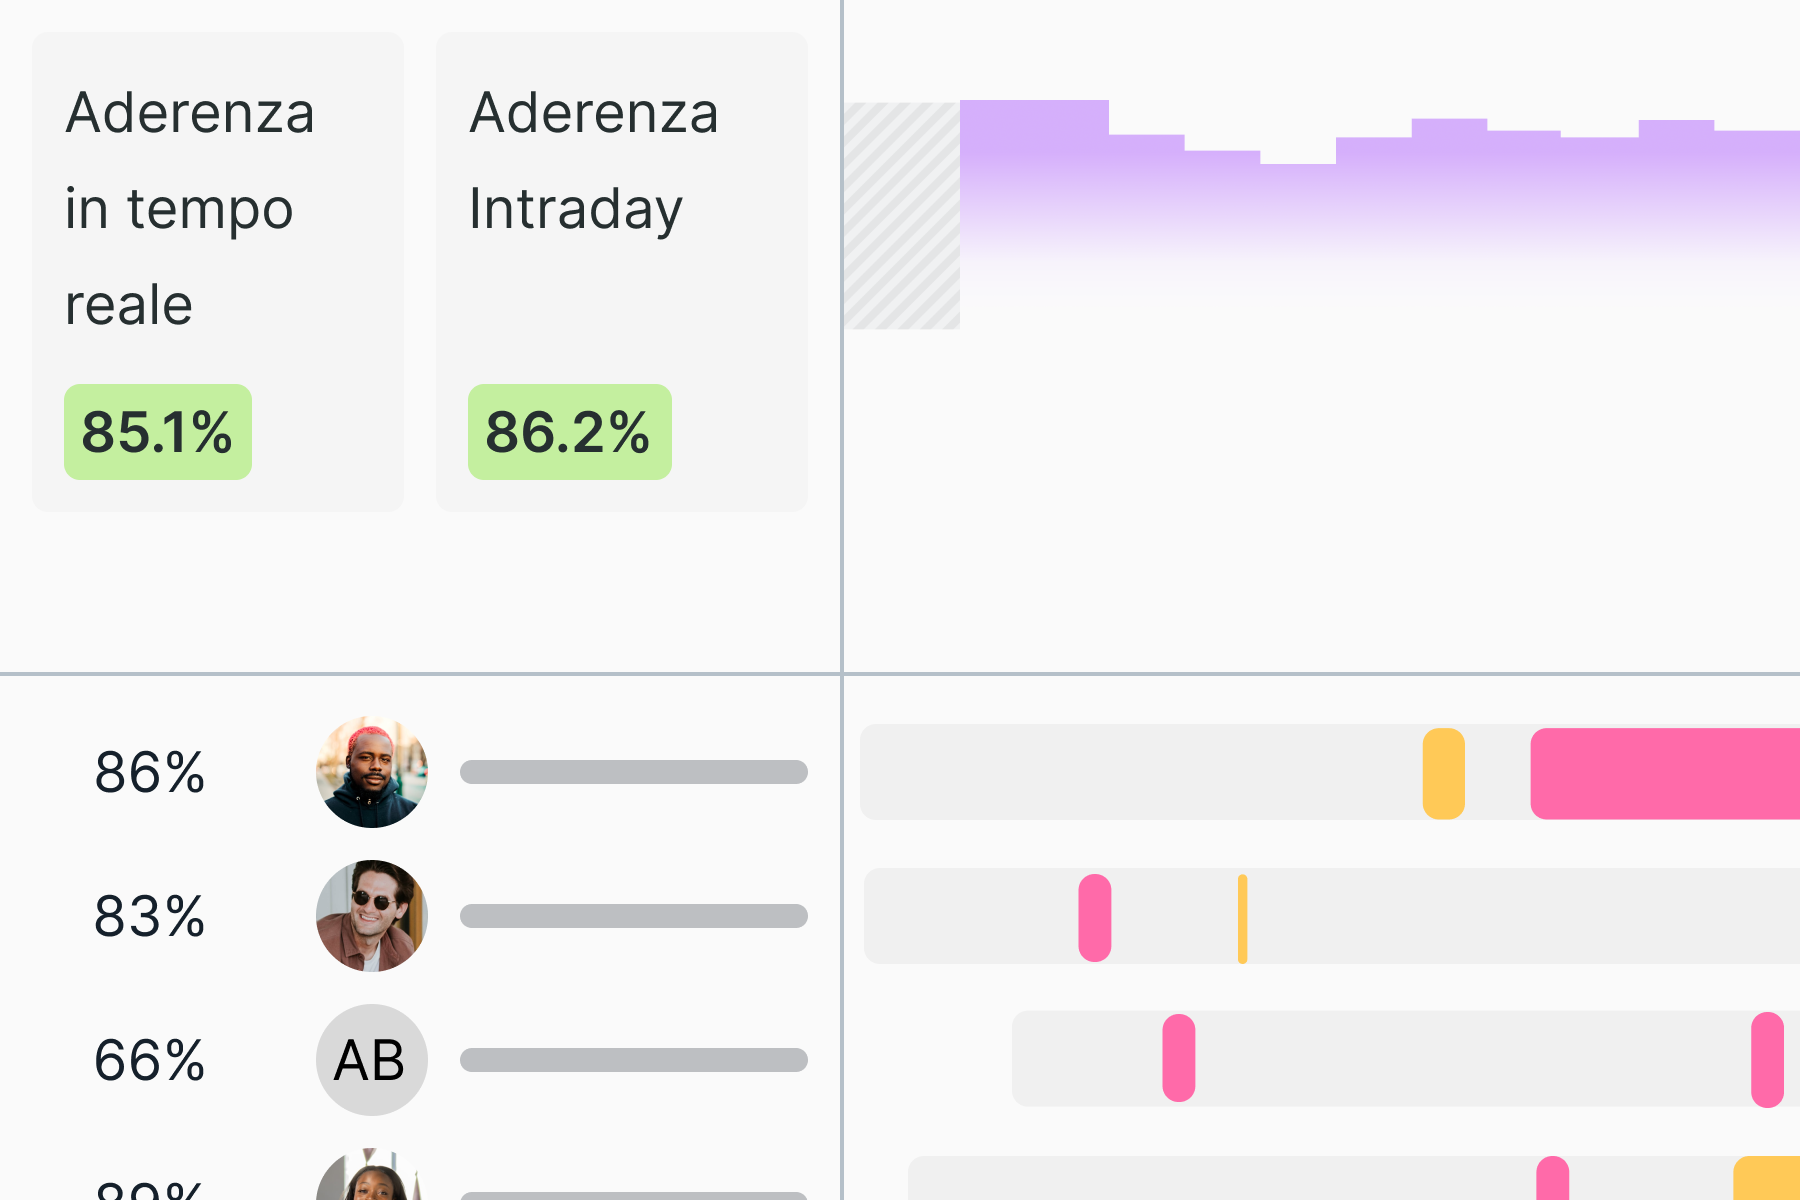Click the grey name bar next to AB avatar

click(x=634, y=1060)
